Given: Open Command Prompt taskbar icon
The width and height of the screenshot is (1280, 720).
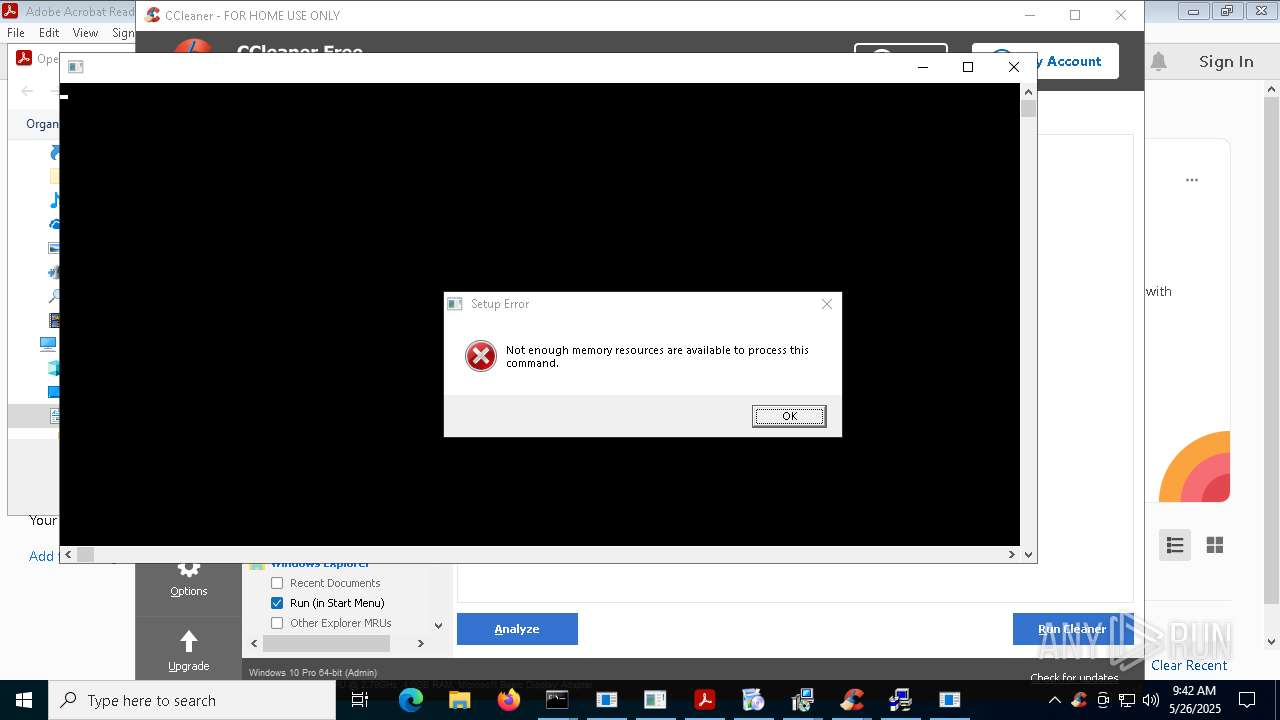Looking at the screenshot, I should tap(557, 700).
